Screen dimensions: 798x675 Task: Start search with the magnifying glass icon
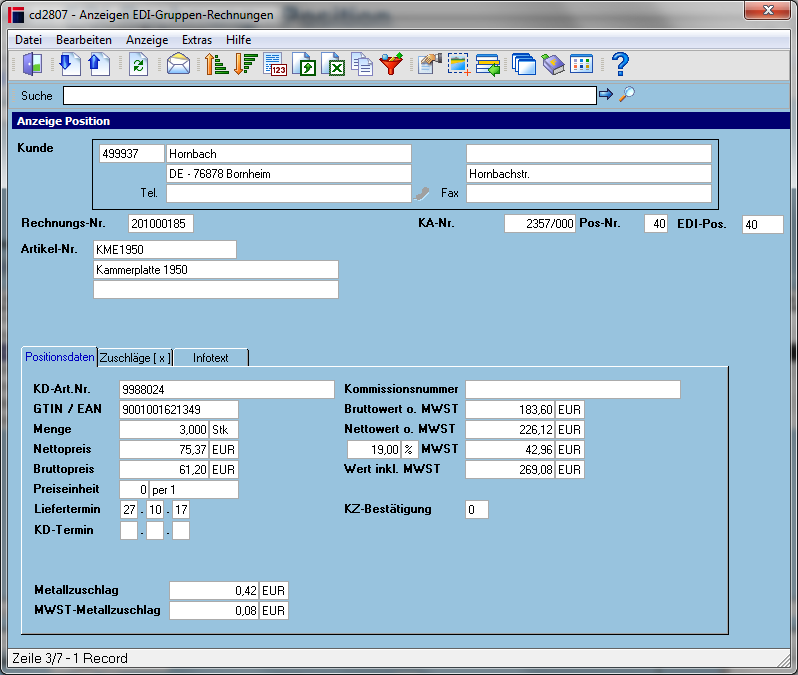click(627, 94)
